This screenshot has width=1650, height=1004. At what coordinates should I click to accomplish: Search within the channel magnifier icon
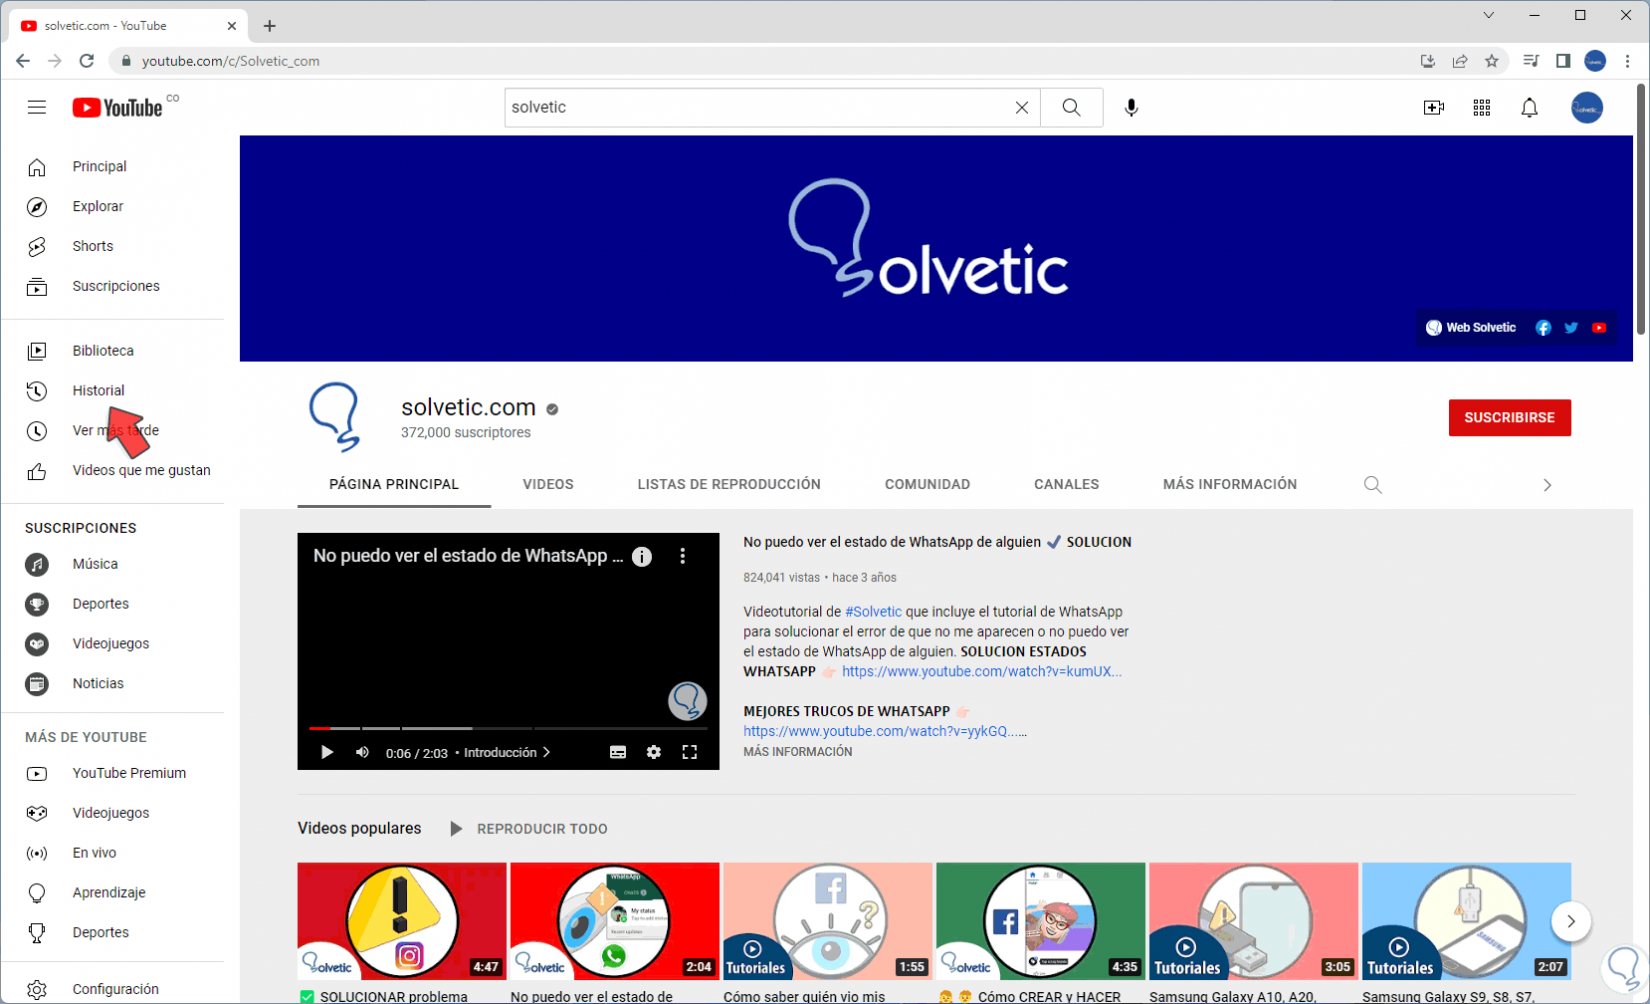1373,485
